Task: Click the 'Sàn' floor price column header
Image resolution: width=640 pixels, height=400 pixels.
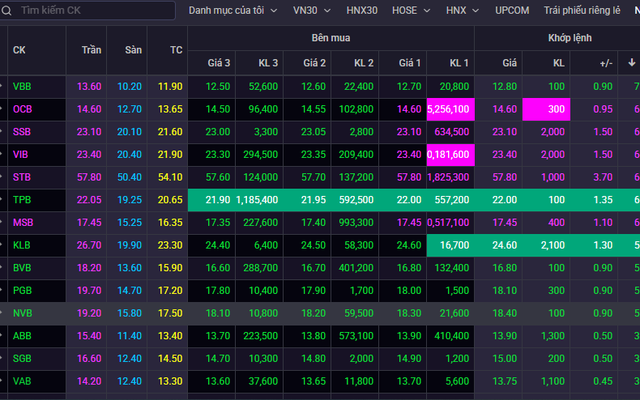Action: coord(132,50)
